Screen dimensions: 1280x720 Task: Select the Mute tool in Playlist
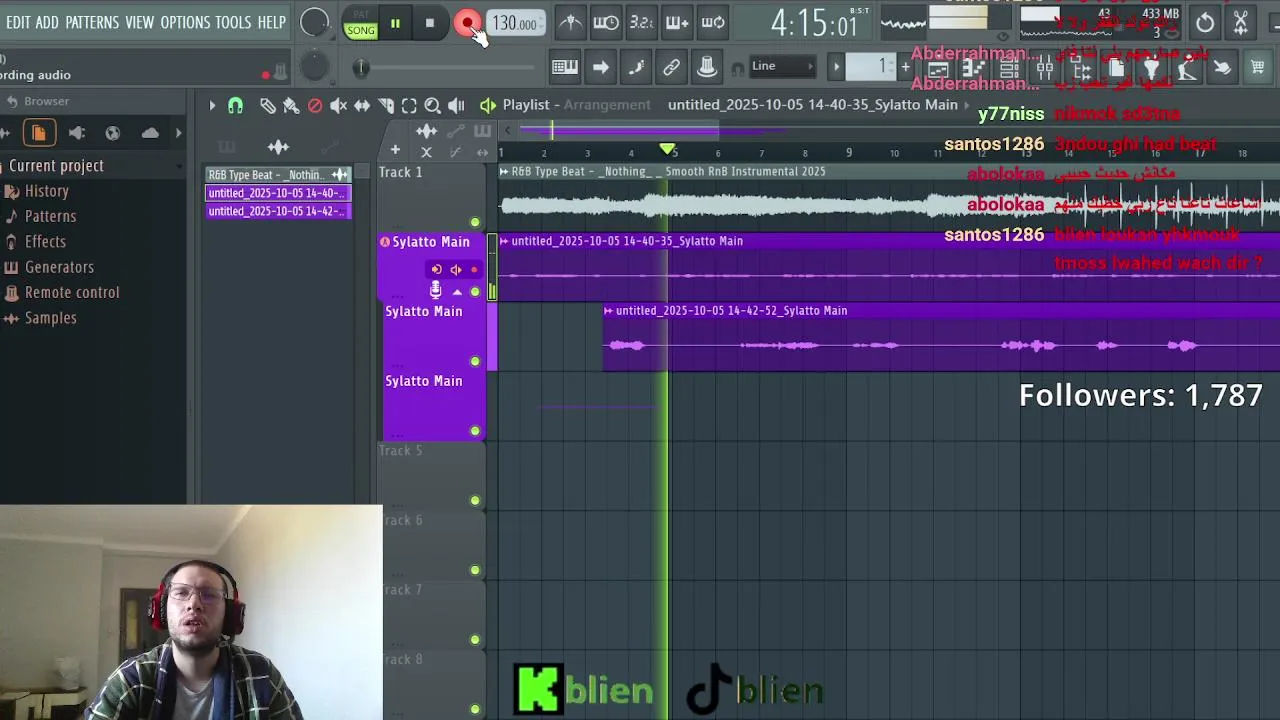pyautogui.click(x=338, y=105)
